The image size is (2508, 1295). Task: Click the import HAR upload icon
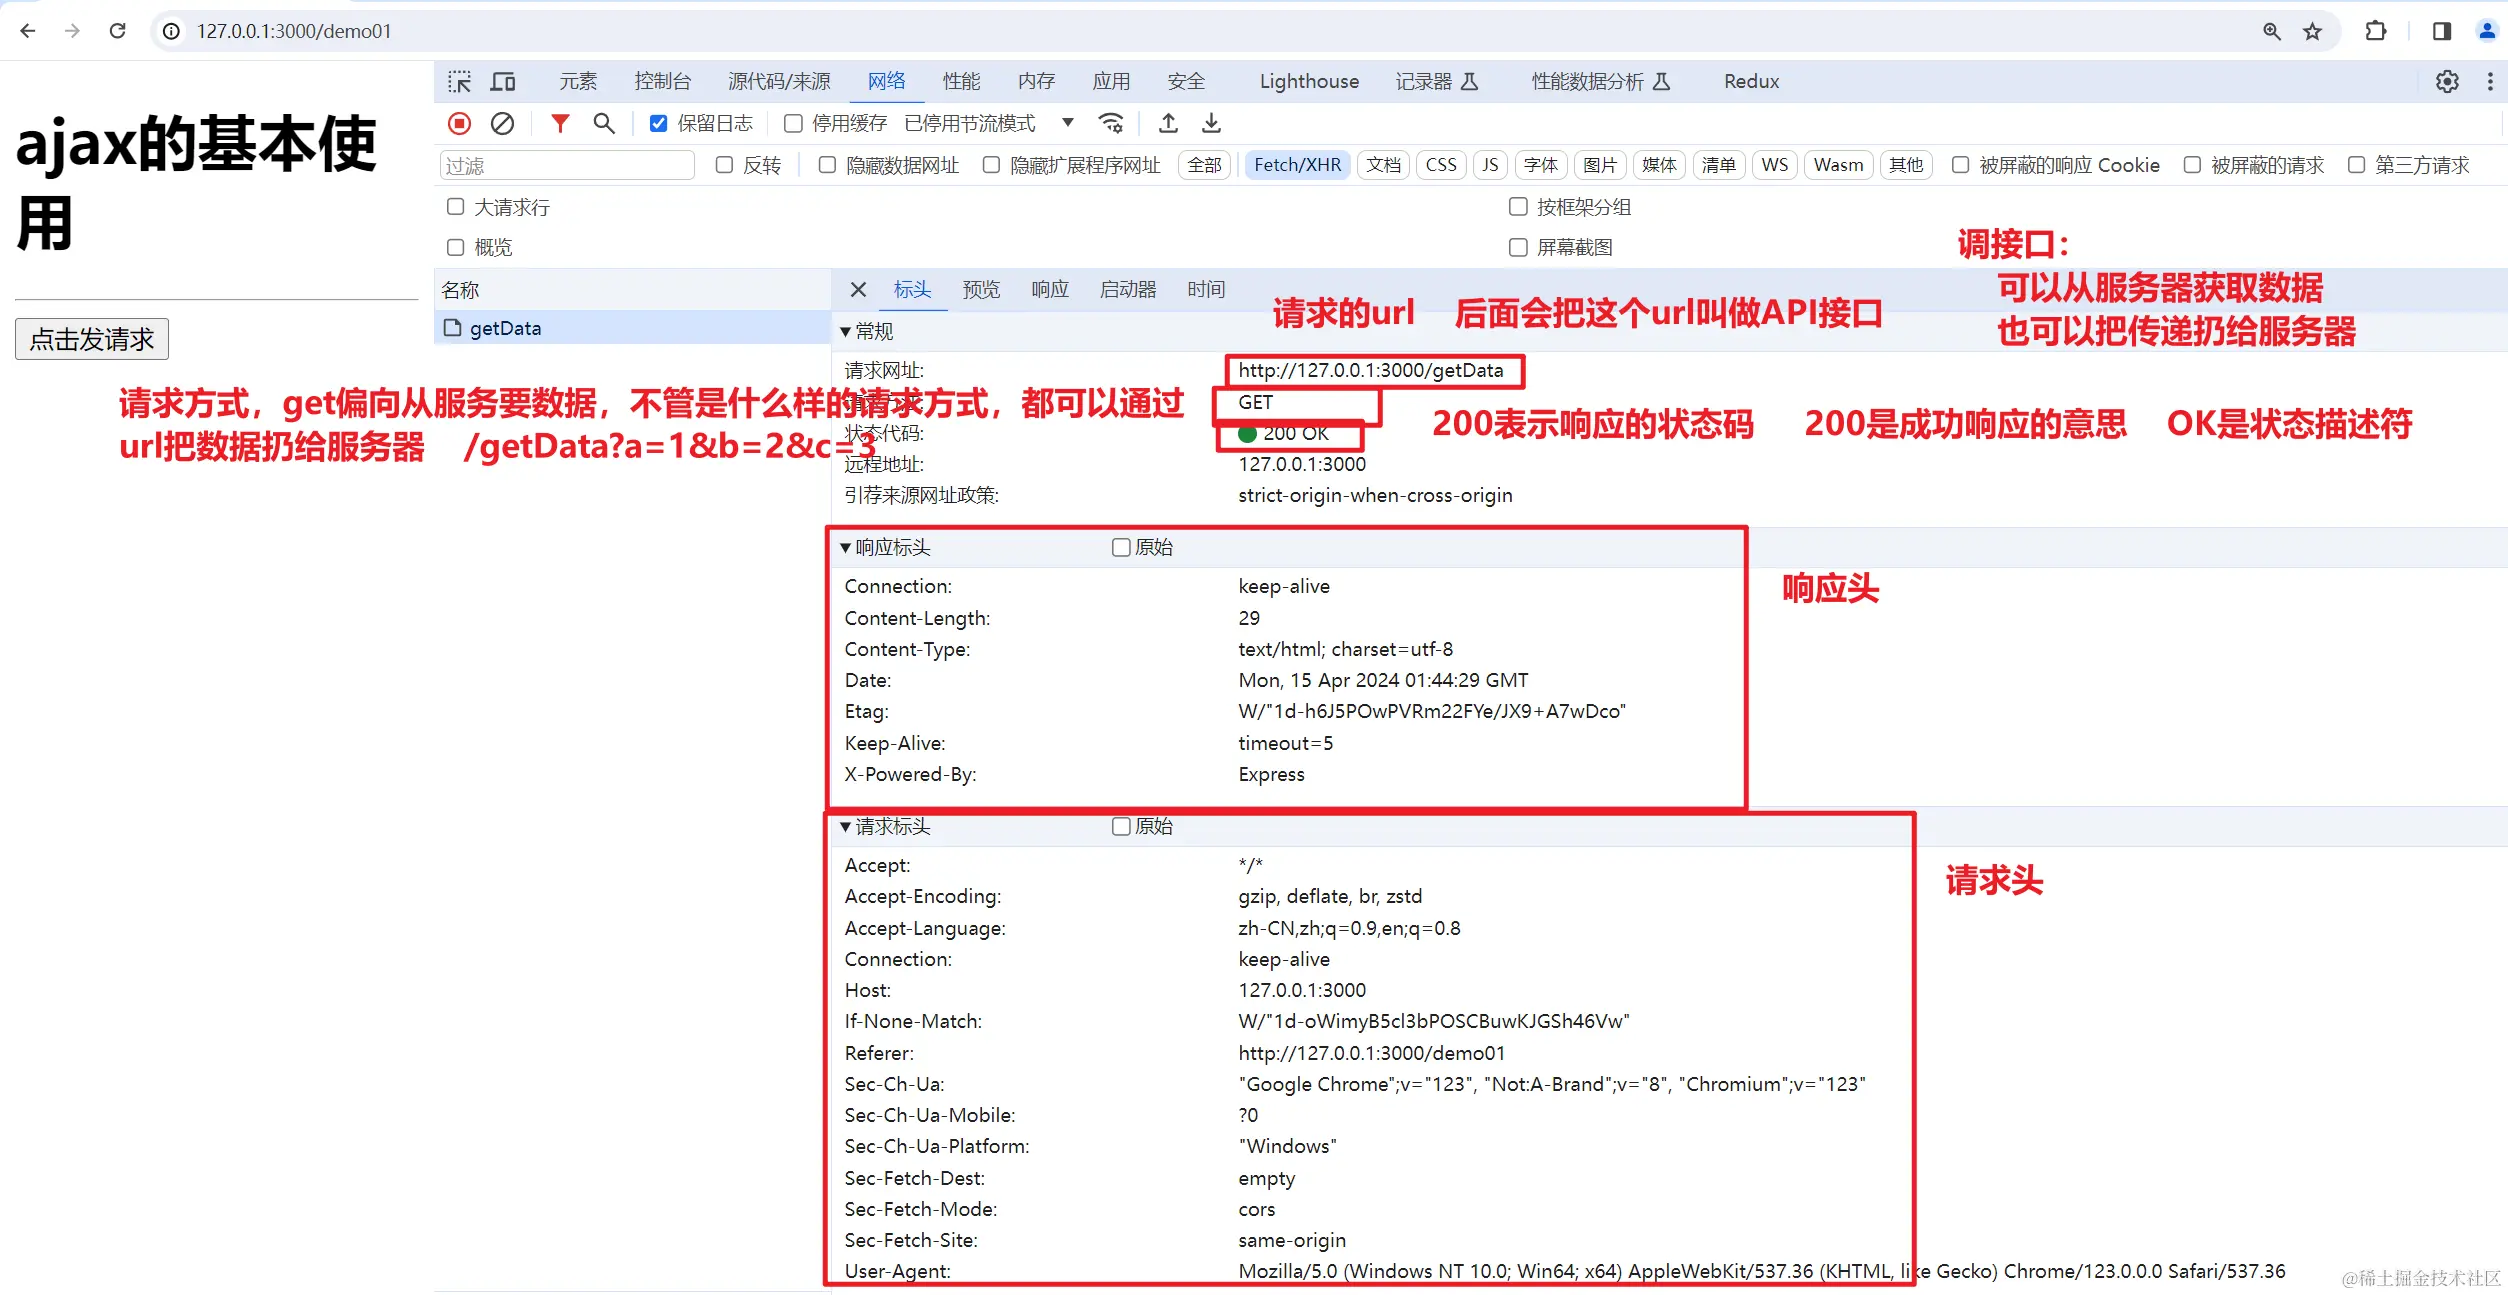pos(1168,123)
